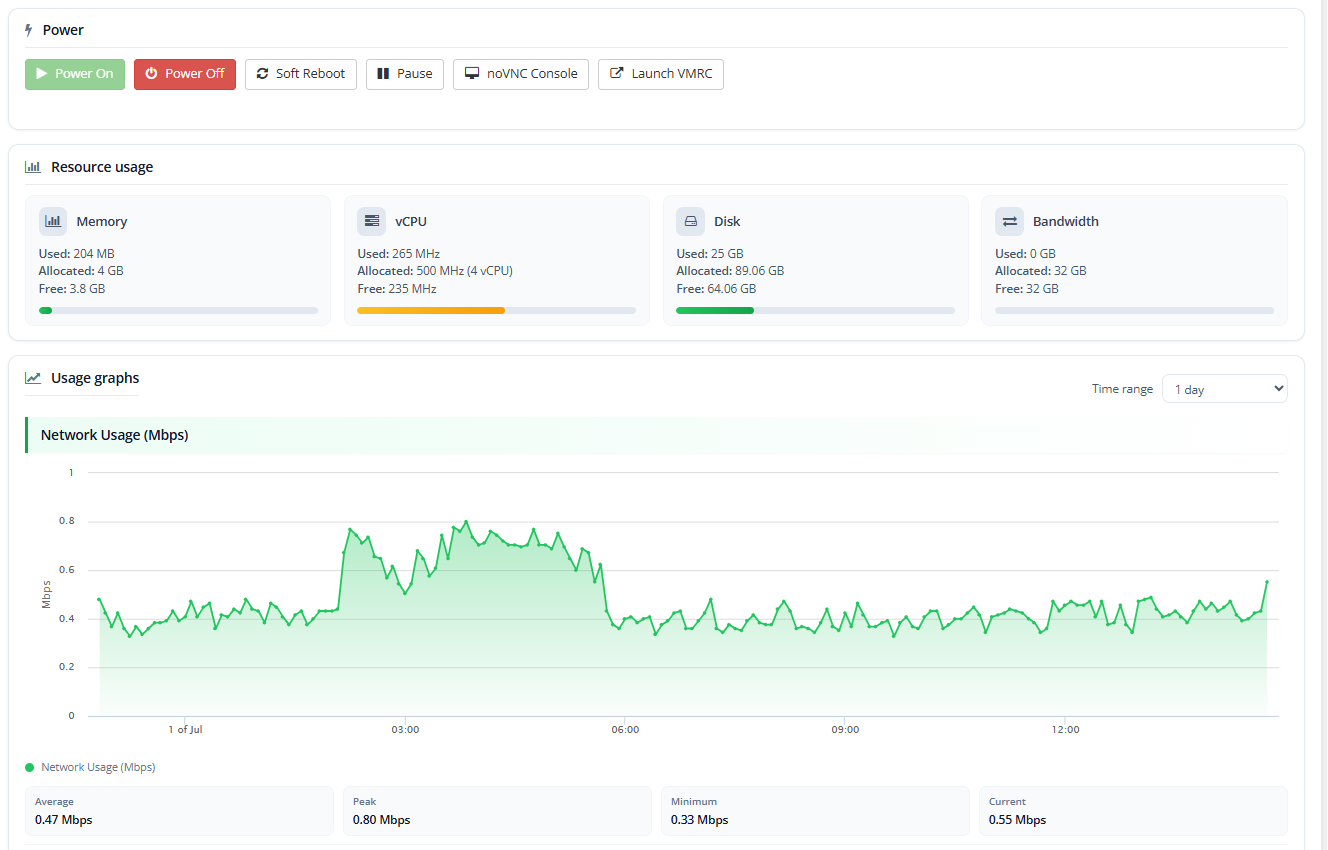Click the Peak 0.80 Mbps stat card
The width and height of the screenshot is (1328, 850).
click(497, 811)
